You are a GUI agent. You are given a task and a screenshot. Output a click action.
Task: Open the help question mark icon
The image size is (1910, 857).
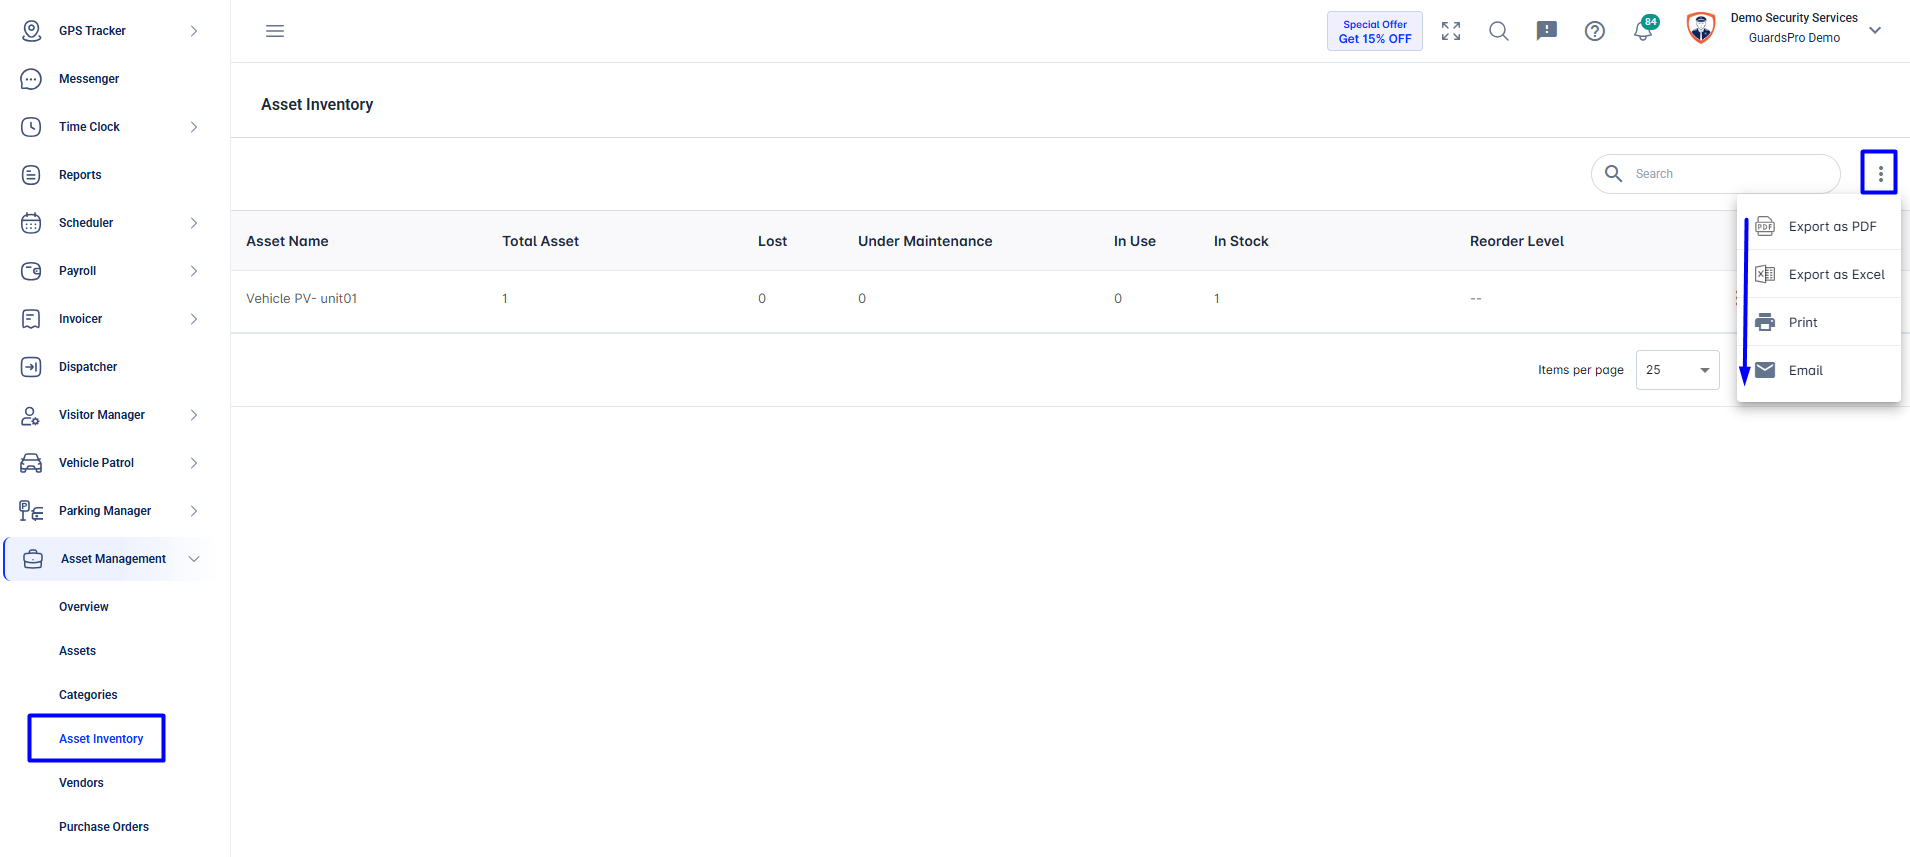click(1595, 31)
